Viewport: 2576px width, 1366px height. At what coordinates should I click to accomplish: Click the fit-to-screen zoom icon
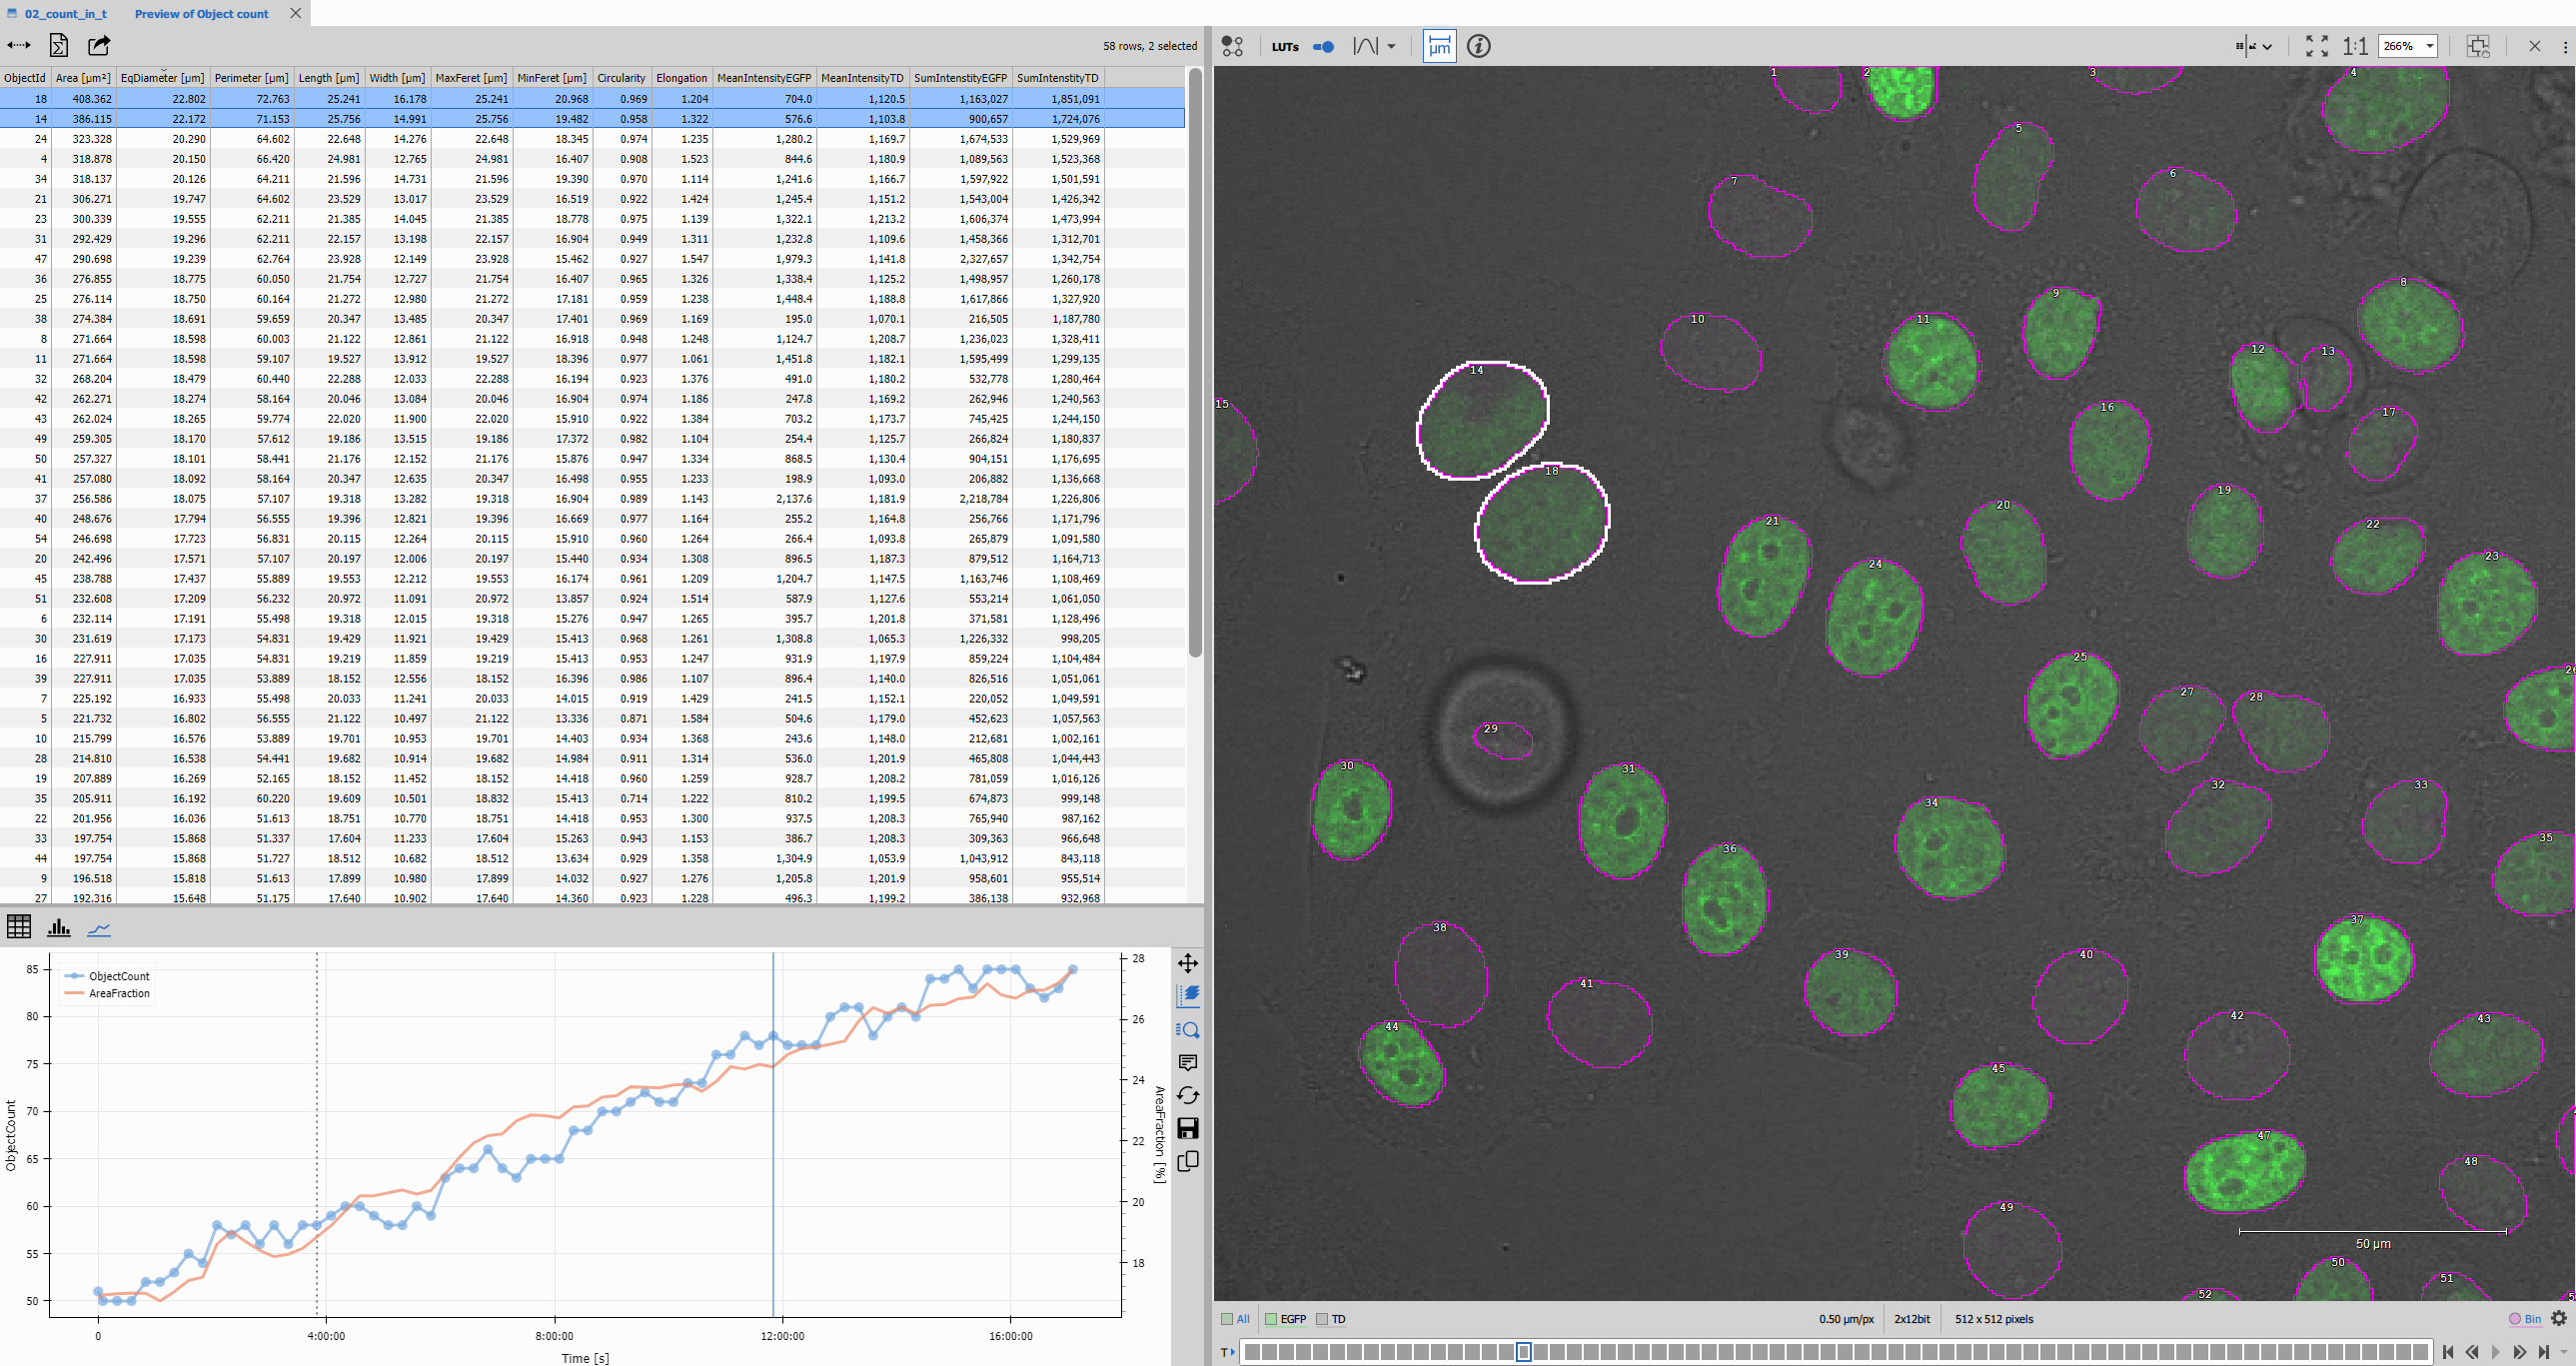pos(2316,47)
